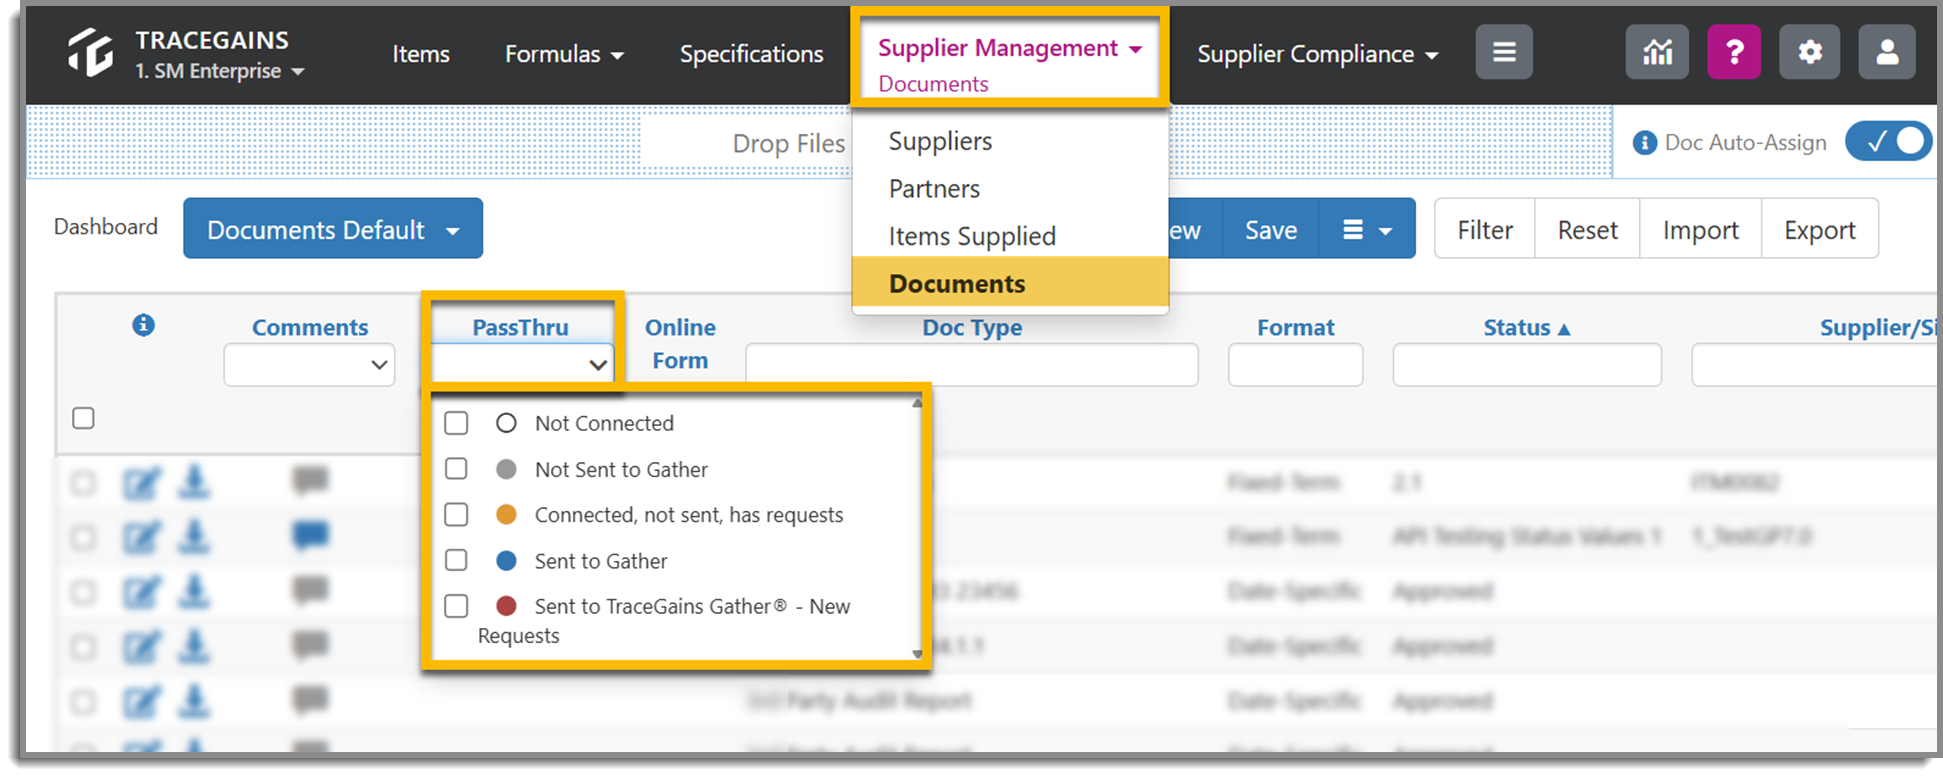1943x778 pixels.
Task: Click the Reset button
Action: tap(1587, 230)
